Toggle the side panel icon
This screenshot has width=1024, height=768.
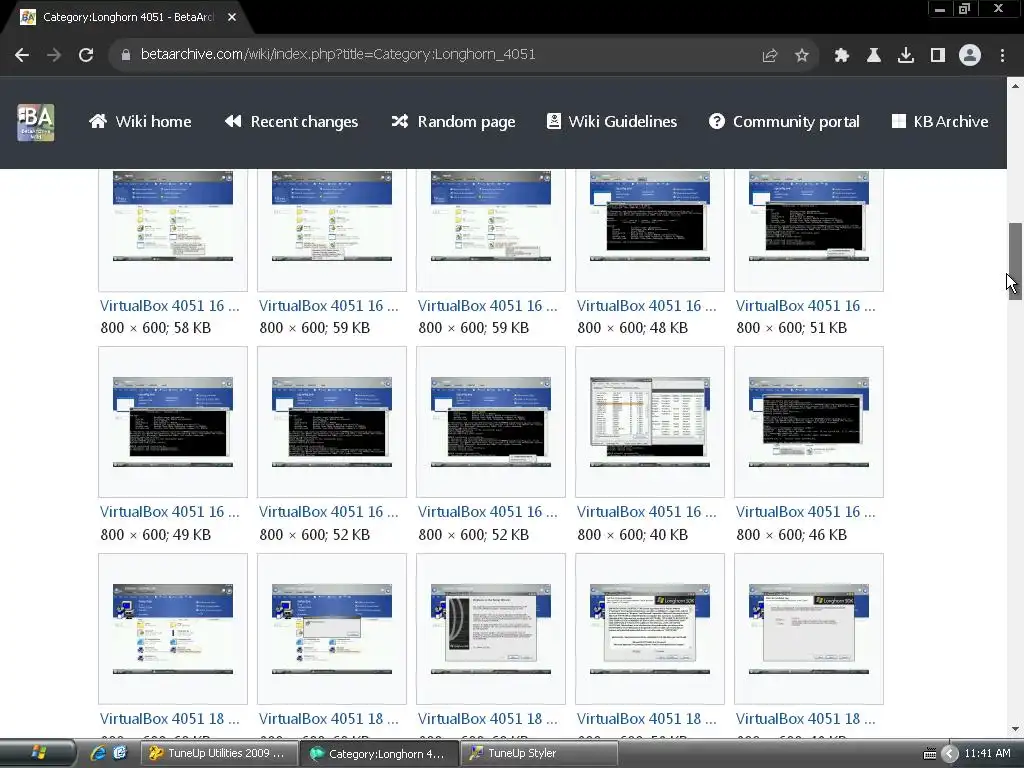click(x=938, y=56)
